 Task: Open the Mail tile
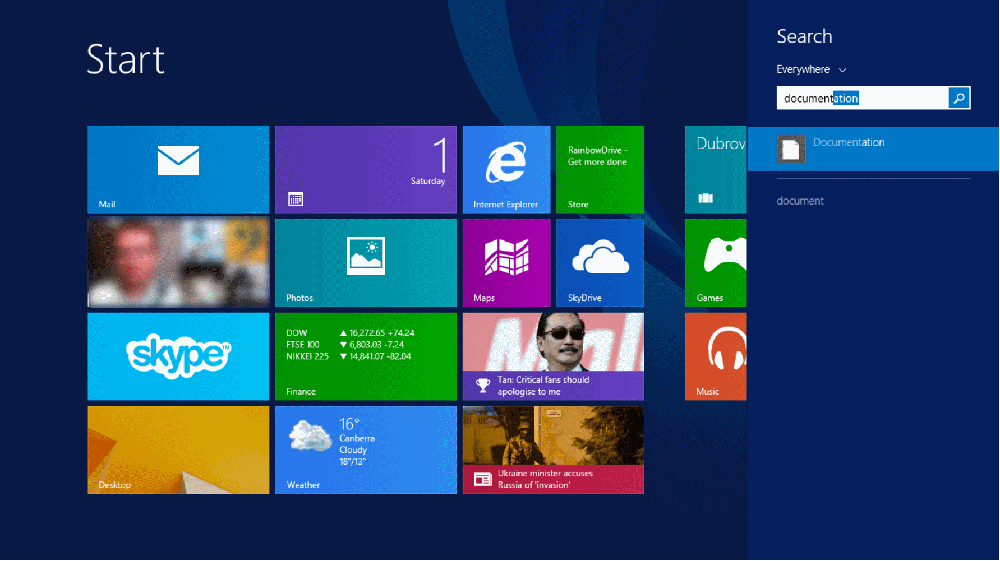pos(178,170)
